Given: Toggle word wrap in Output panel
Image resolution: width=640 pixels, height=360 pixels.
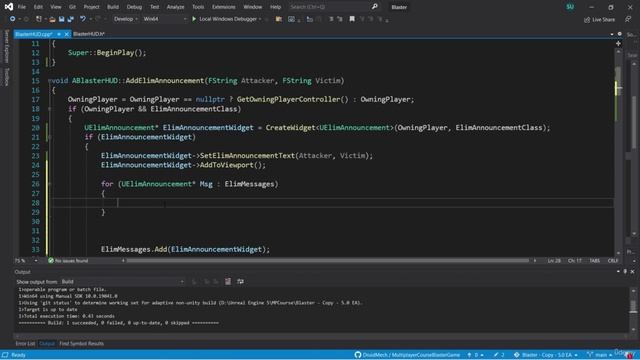Looking at the screenshot, I should pyautogui.click(x=240, y=282).
